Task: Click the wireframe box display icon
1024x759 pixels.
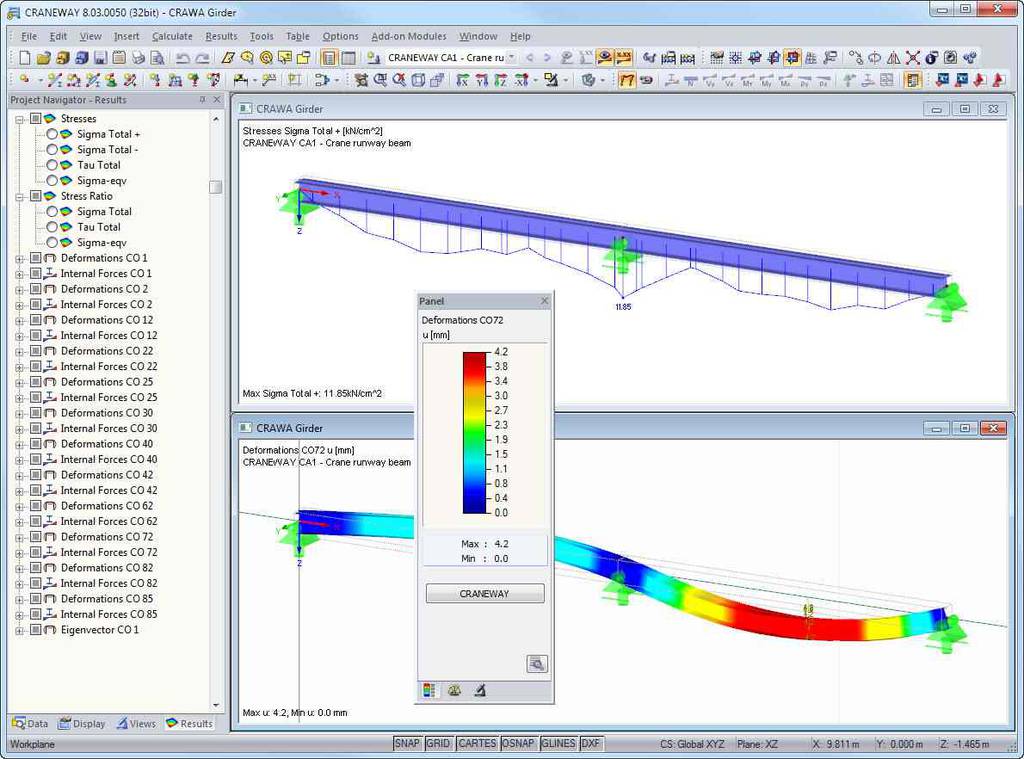Action: coord(418,80)
